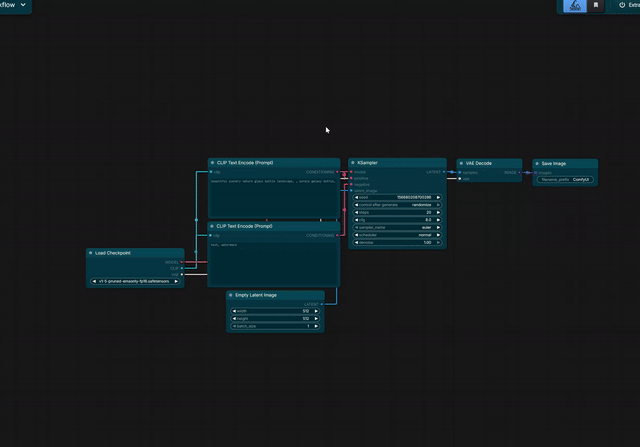Increase height with its right arrow
The image size is (640, 447).
(x=316, y=319)
